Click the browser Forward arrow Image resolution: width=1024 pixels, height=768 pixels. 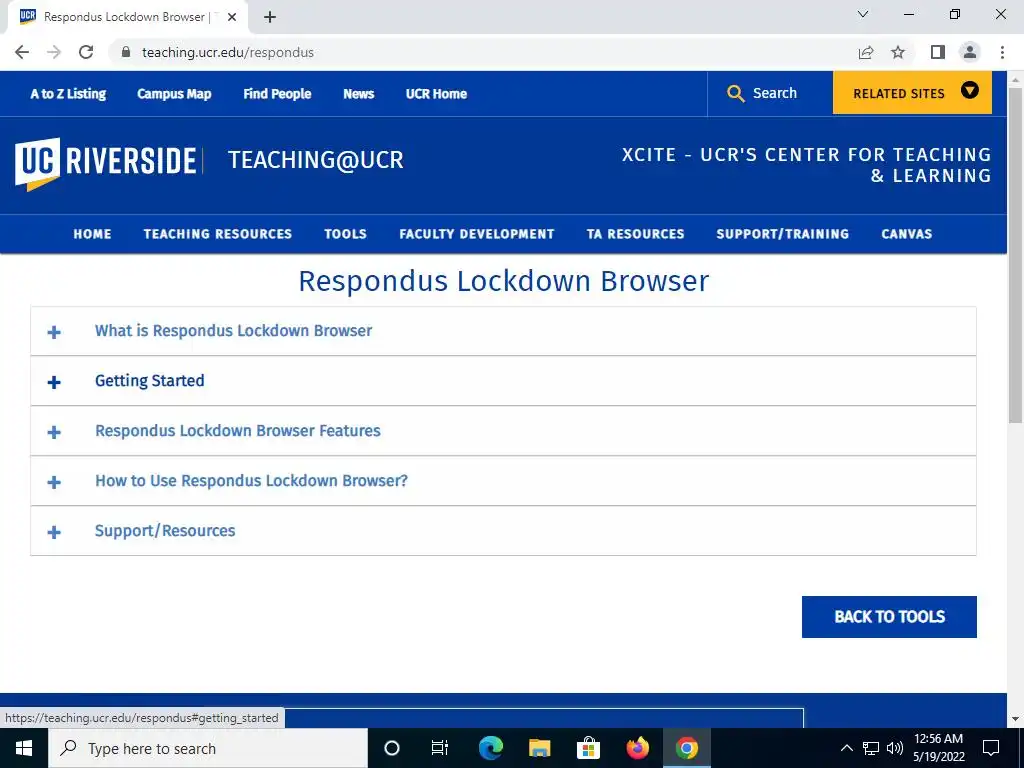[x=54, y=52]
